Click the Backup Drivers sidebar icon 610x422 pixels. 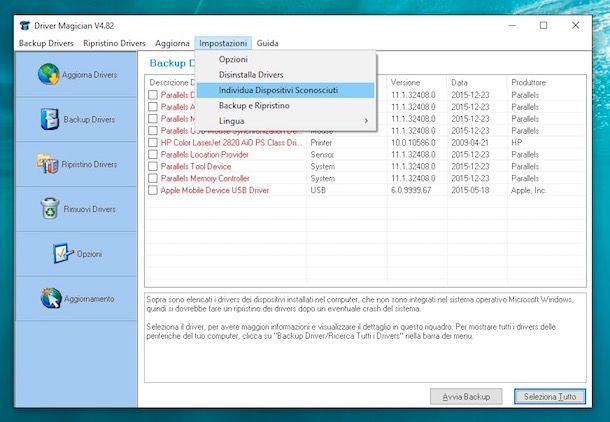click(x=50, y=119)
